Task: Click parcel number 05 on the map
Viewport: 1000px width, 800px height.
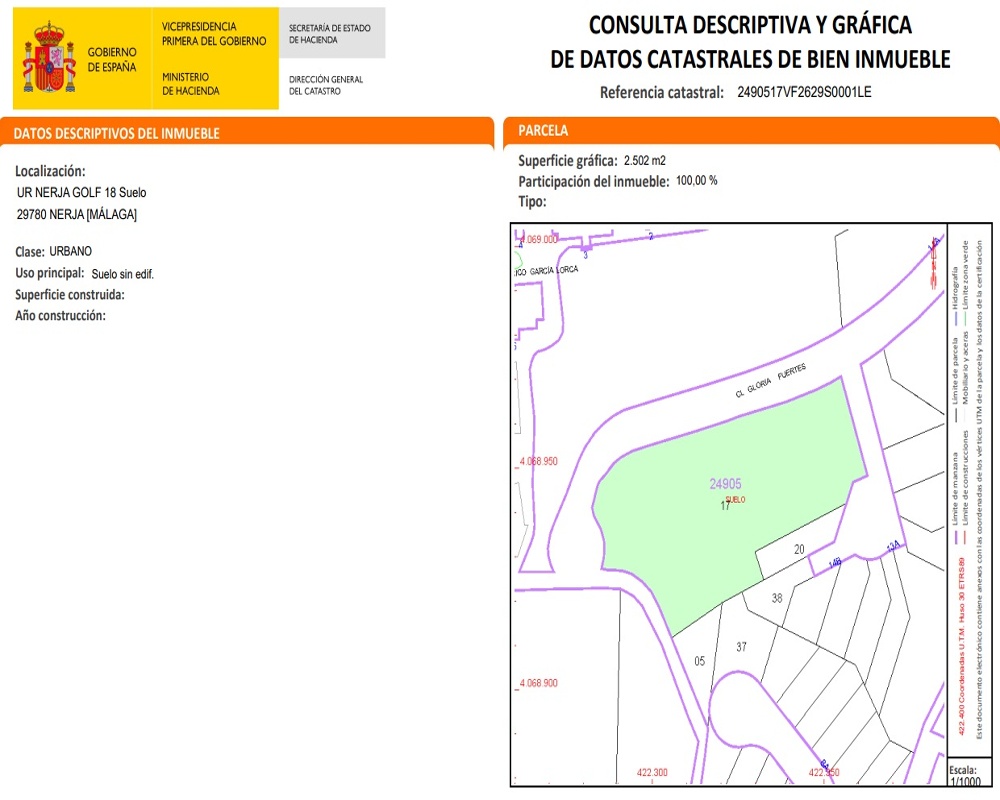Action: pyautogui.click(x=700, y=661)
